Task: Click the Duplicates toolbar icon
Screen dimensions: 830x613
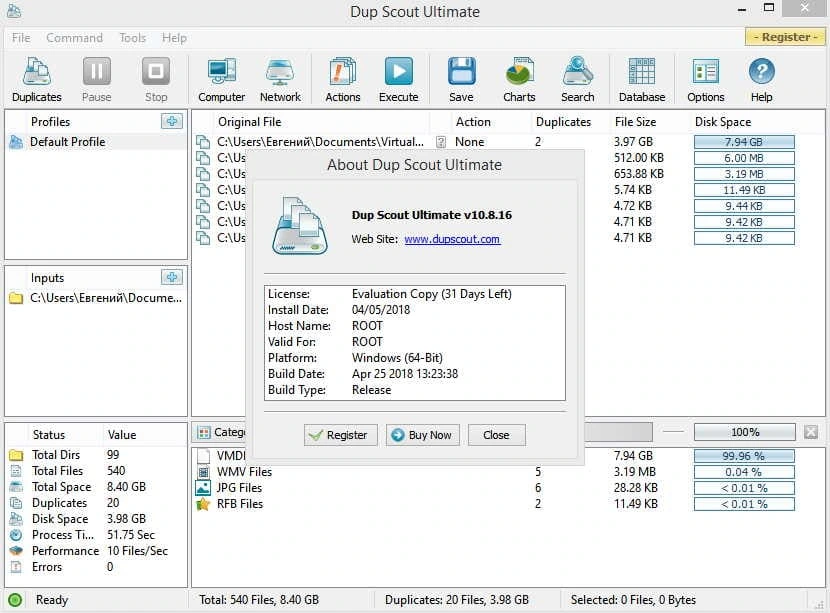Action: pyautogui.click(x=37, y=71)
